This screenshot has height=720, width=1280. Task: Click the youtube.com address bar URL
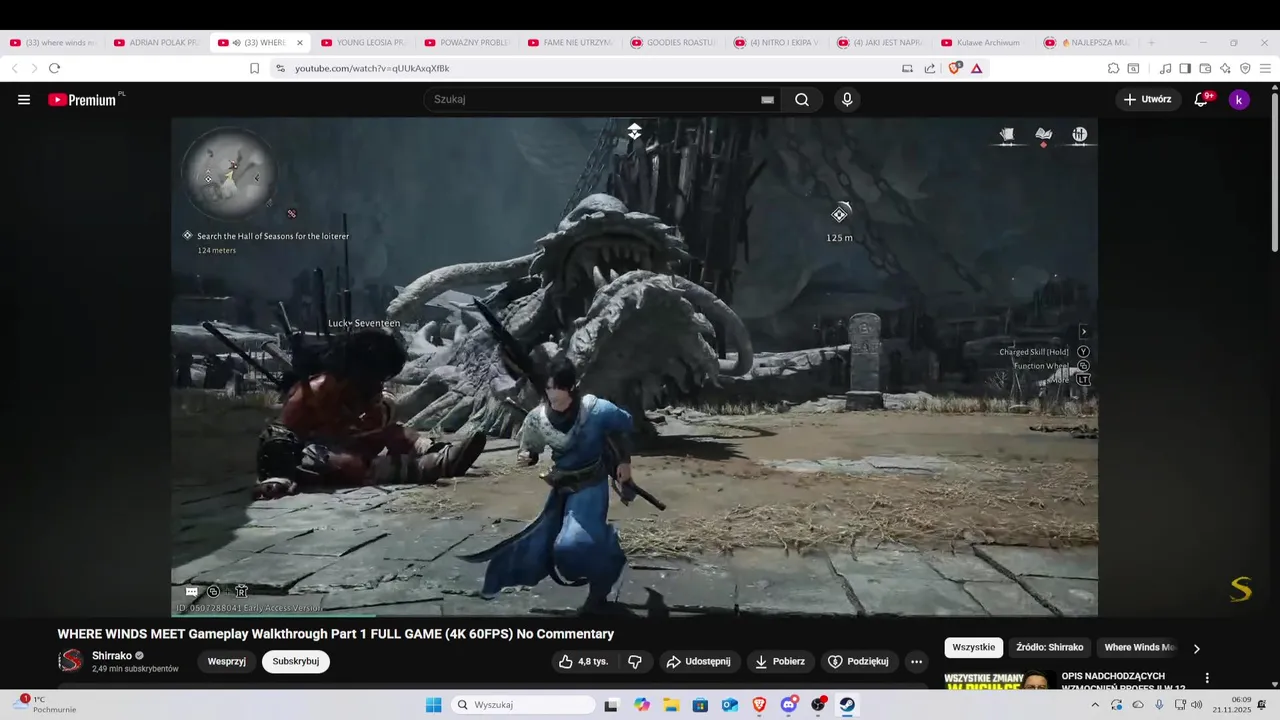pos(372,68)
